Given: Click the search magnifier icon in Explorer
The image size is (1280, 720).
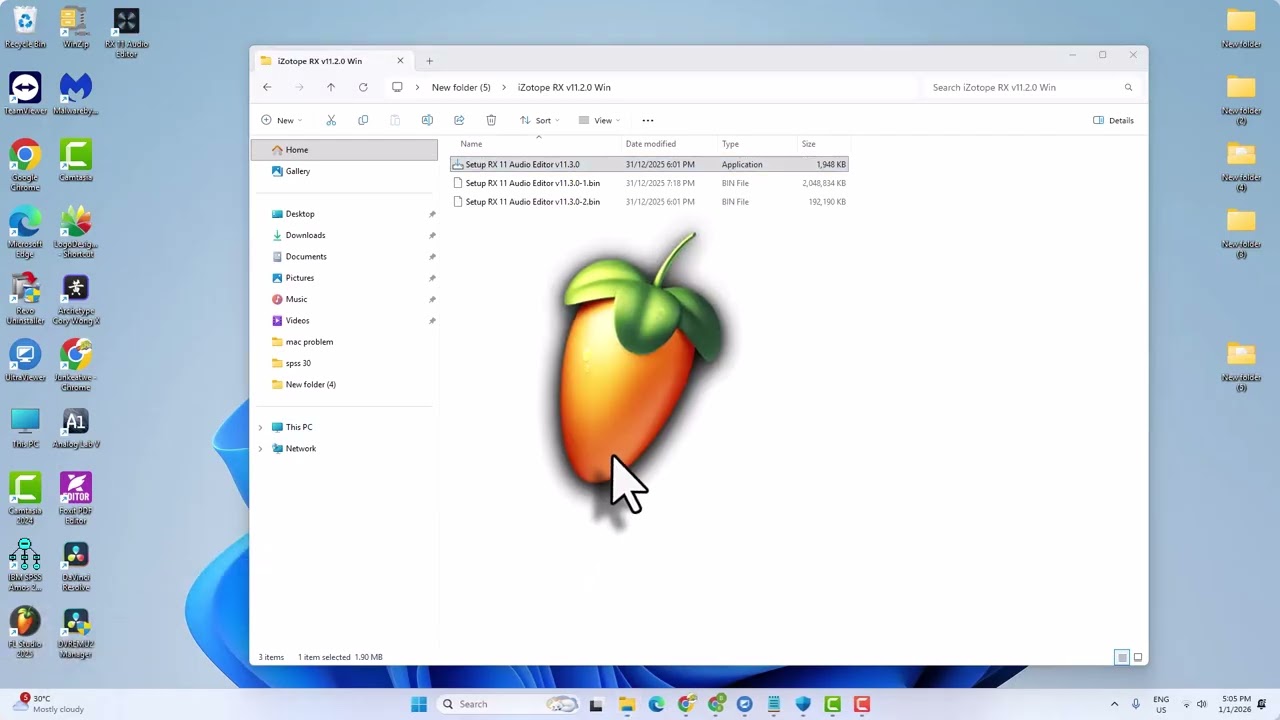Looking at the screenshot, I should click(x=1128, y=87).
